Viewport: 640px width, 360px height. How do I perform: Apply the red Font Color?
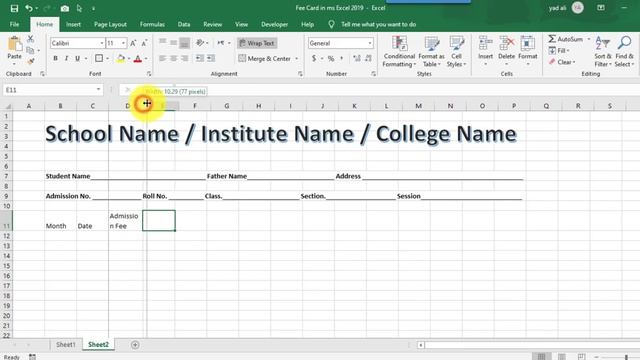pyautogui.click(x=138, y=58)
